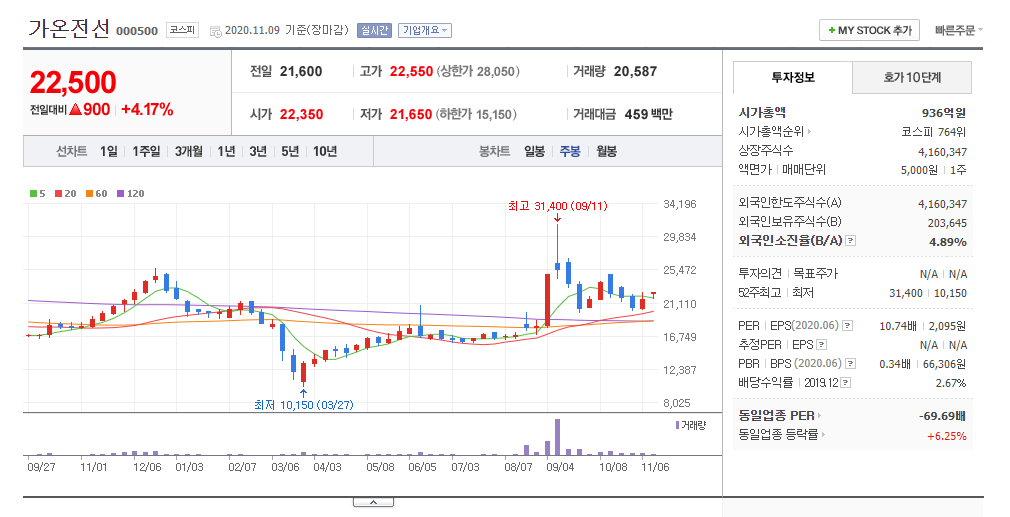This screenshot has height=517, width=1010.
Task: Expand the 빠른주문 quick order dropdown
Action: click(959, 30)
